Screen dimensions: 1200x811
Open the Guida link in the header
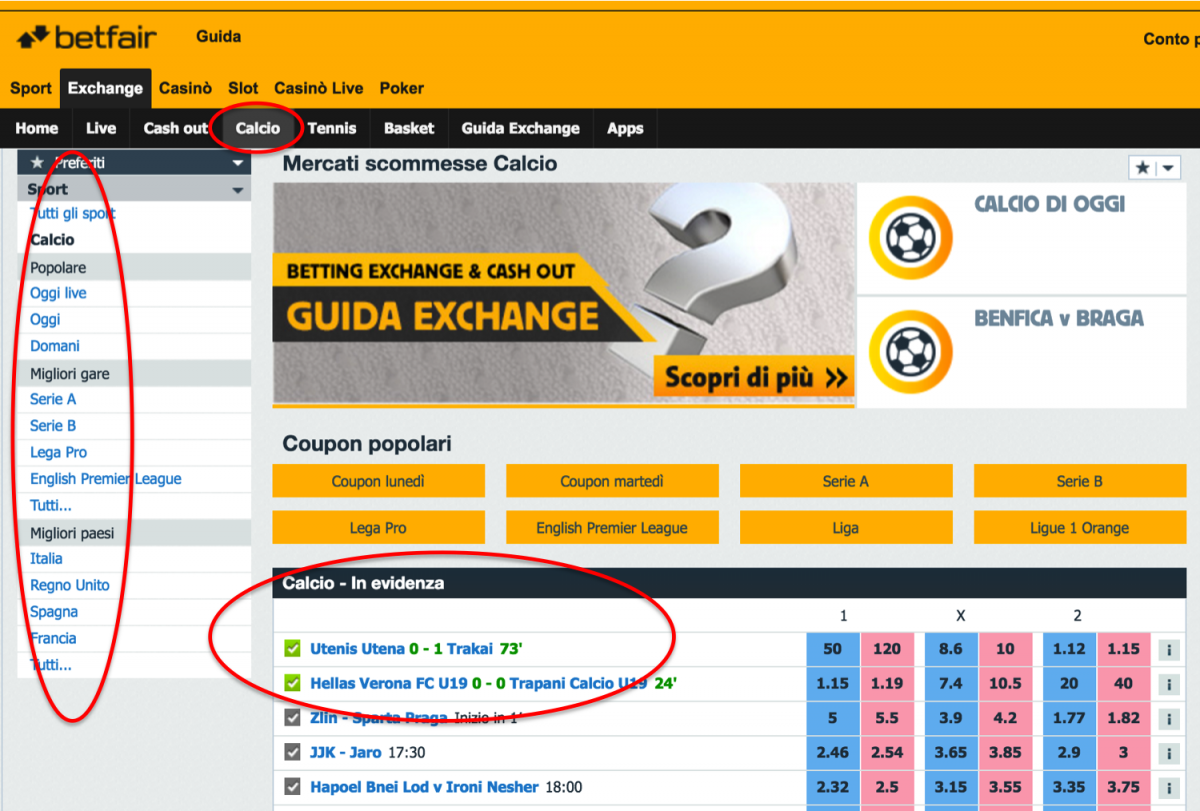coord(218,37)
